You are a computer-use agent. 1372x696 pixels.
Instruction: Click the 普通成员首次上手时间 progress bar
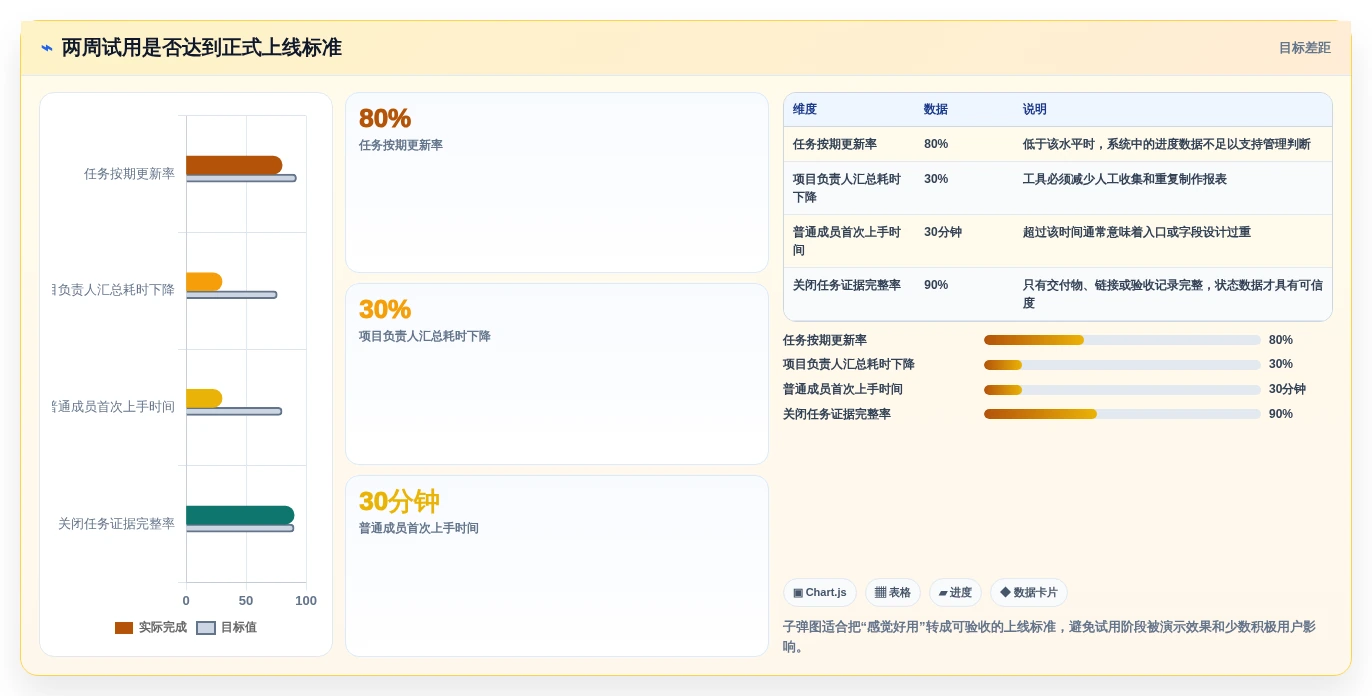coord(1122,390)
